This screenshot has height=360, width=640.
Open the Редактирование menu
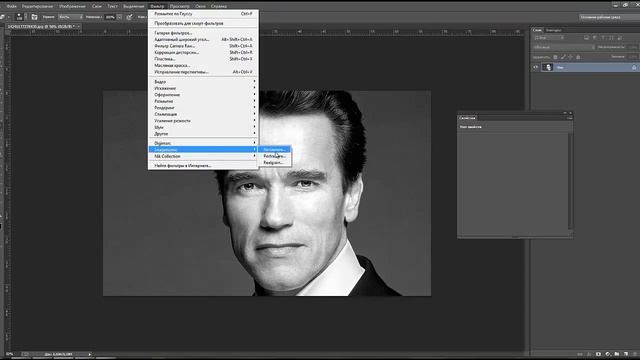[38, 6]
